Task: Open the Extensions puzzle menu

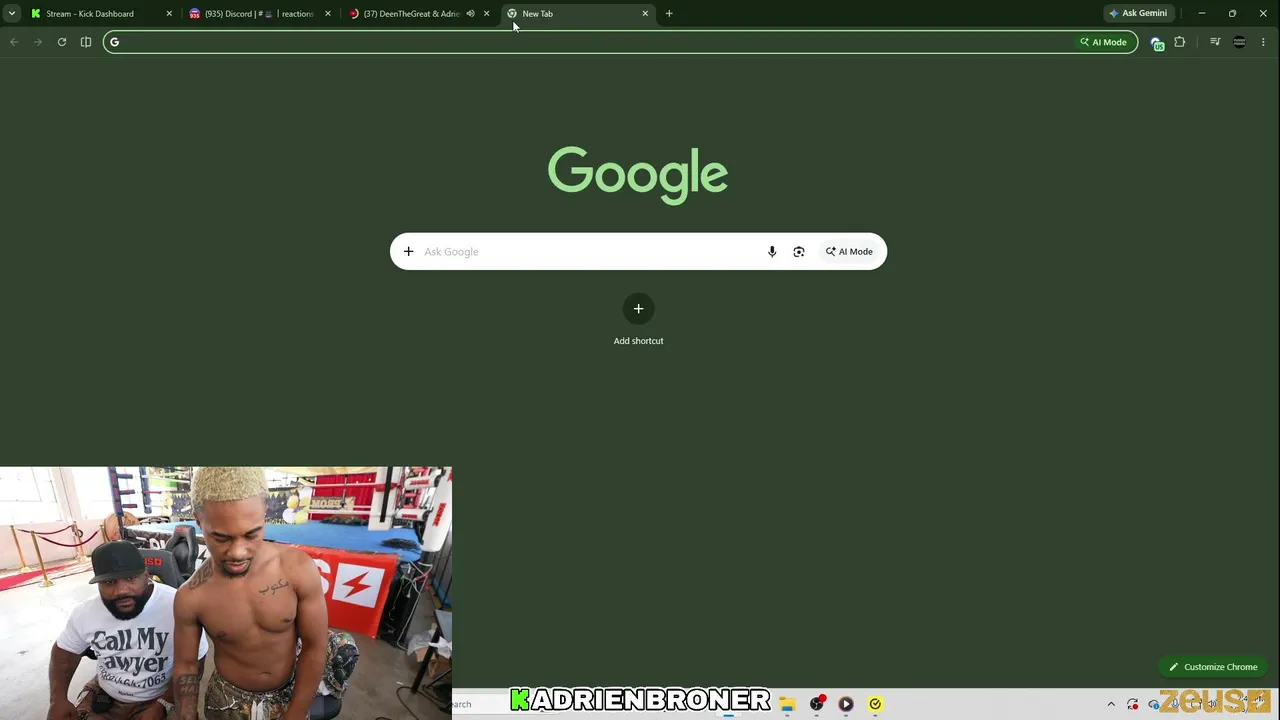Action: (x=1180, y=42)
